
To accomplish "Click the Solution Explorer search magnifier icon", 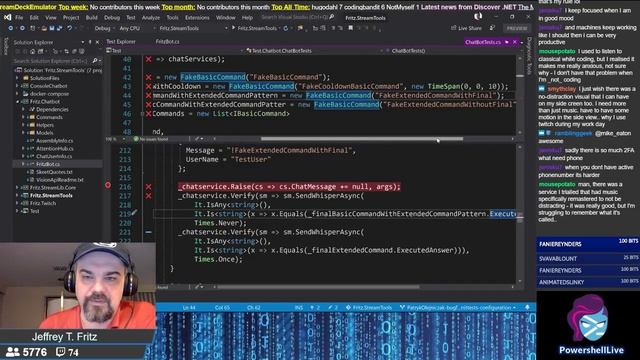I will 95,61.
